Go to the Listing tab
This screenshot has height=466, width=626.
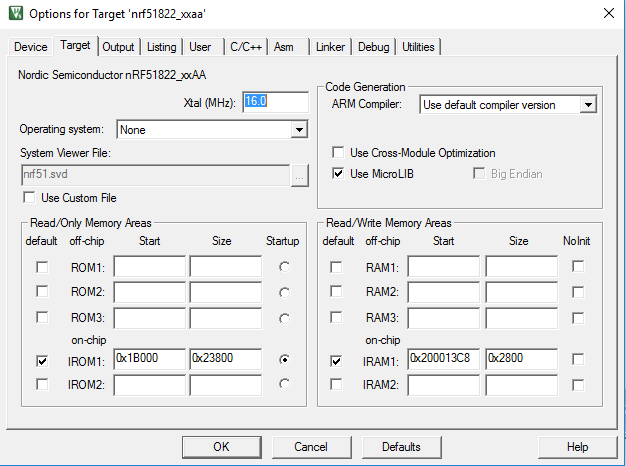click(161, 47)
